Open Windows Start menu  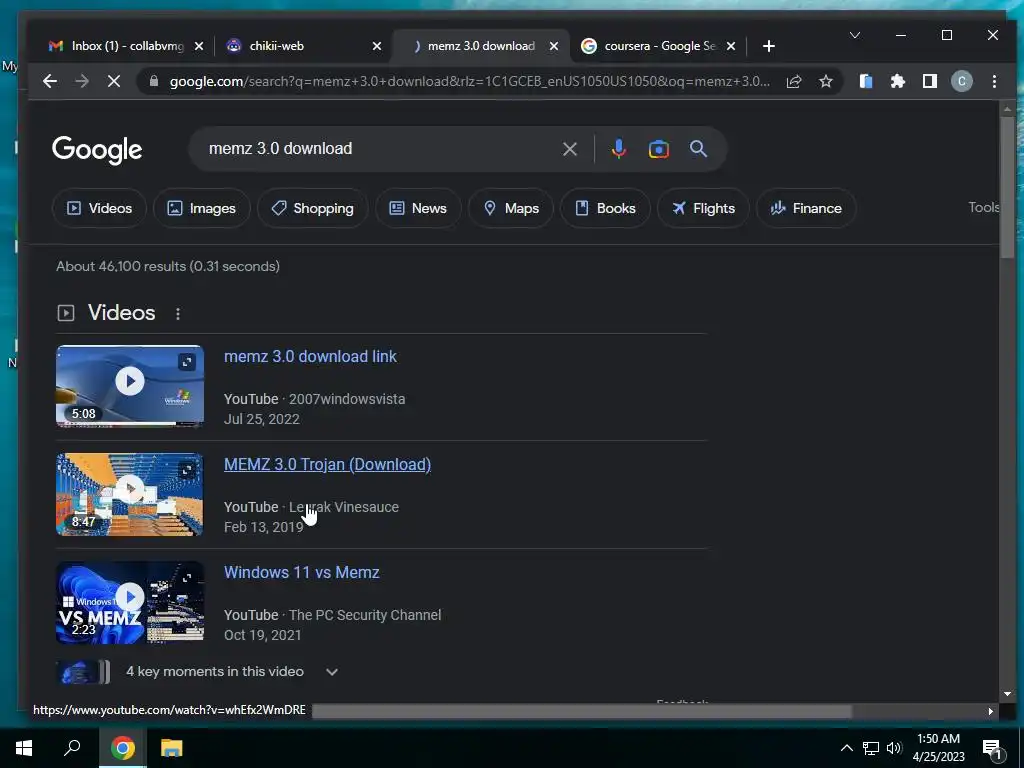click(x=24, y=748)
